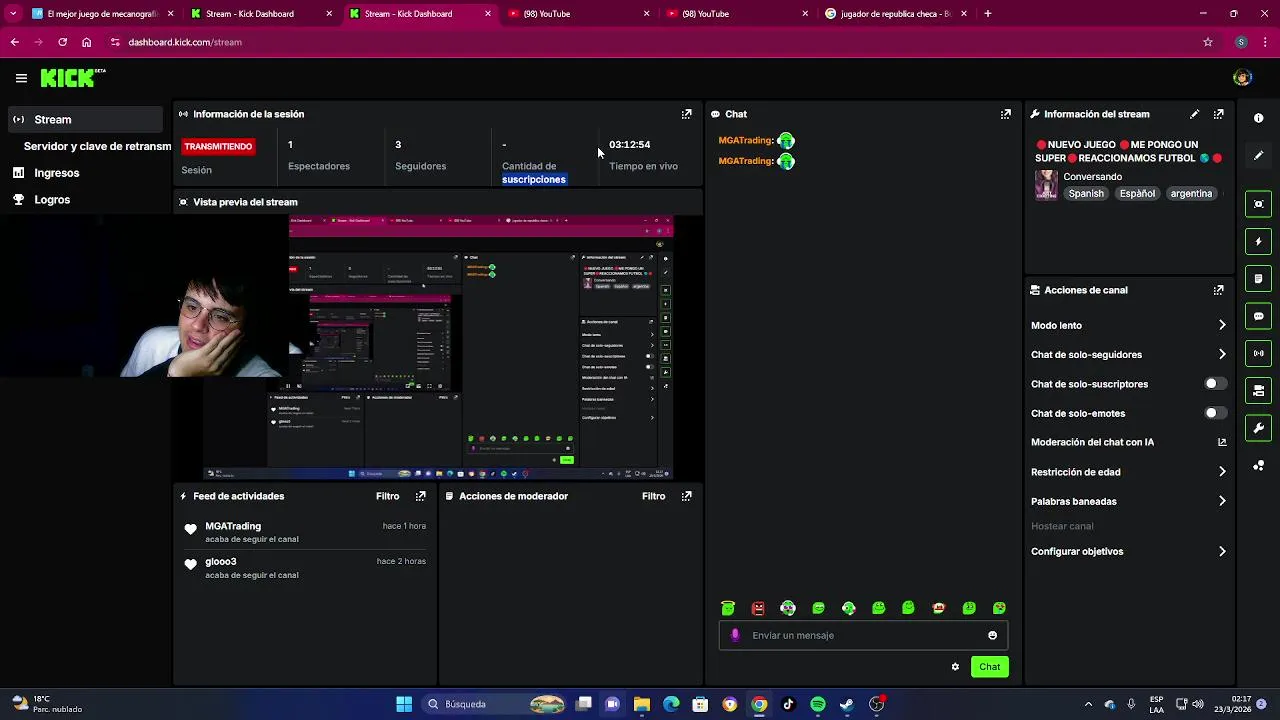Click the broadcast signal icon in right sidebar

click(1258, 353)
